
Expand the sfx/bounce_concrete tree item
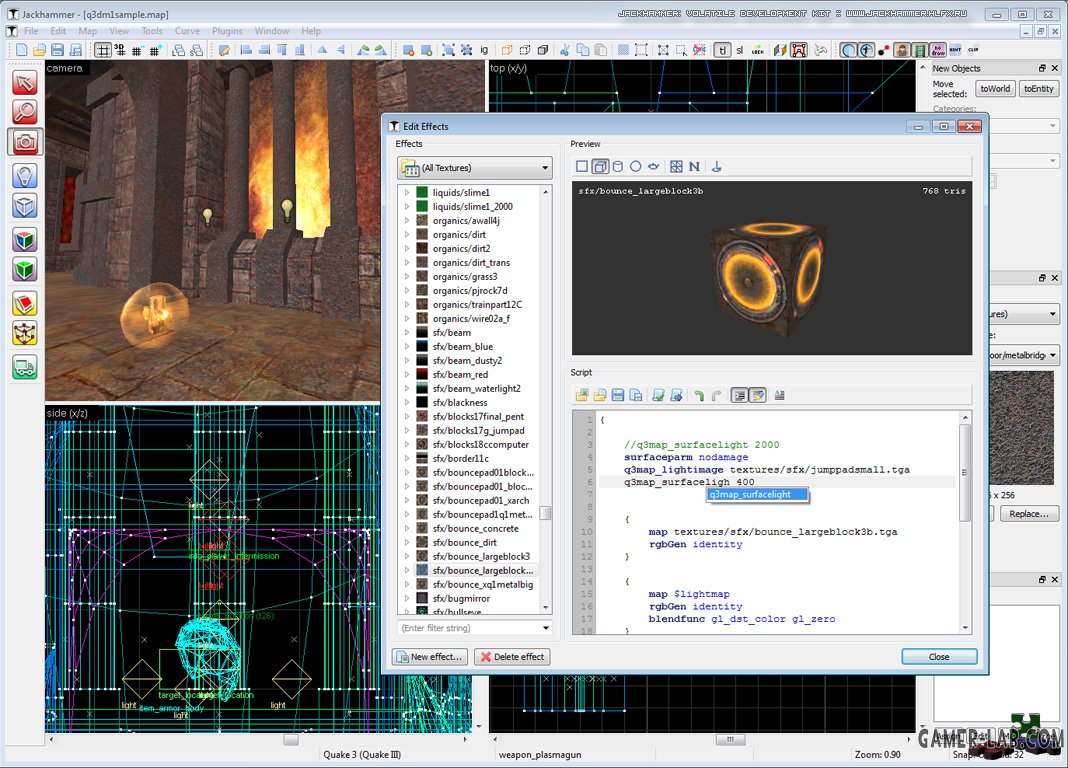tap(407, 528)
